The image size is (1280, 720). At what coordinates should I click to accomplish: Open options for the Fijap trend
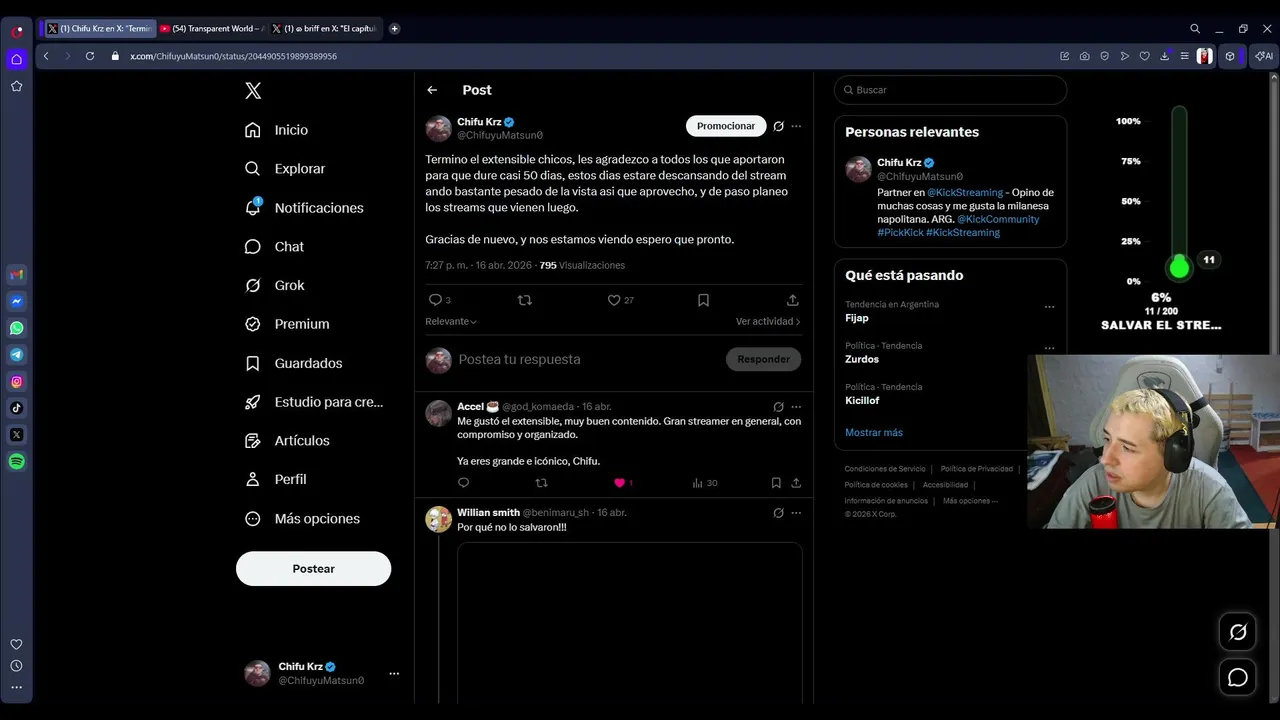1049,307
